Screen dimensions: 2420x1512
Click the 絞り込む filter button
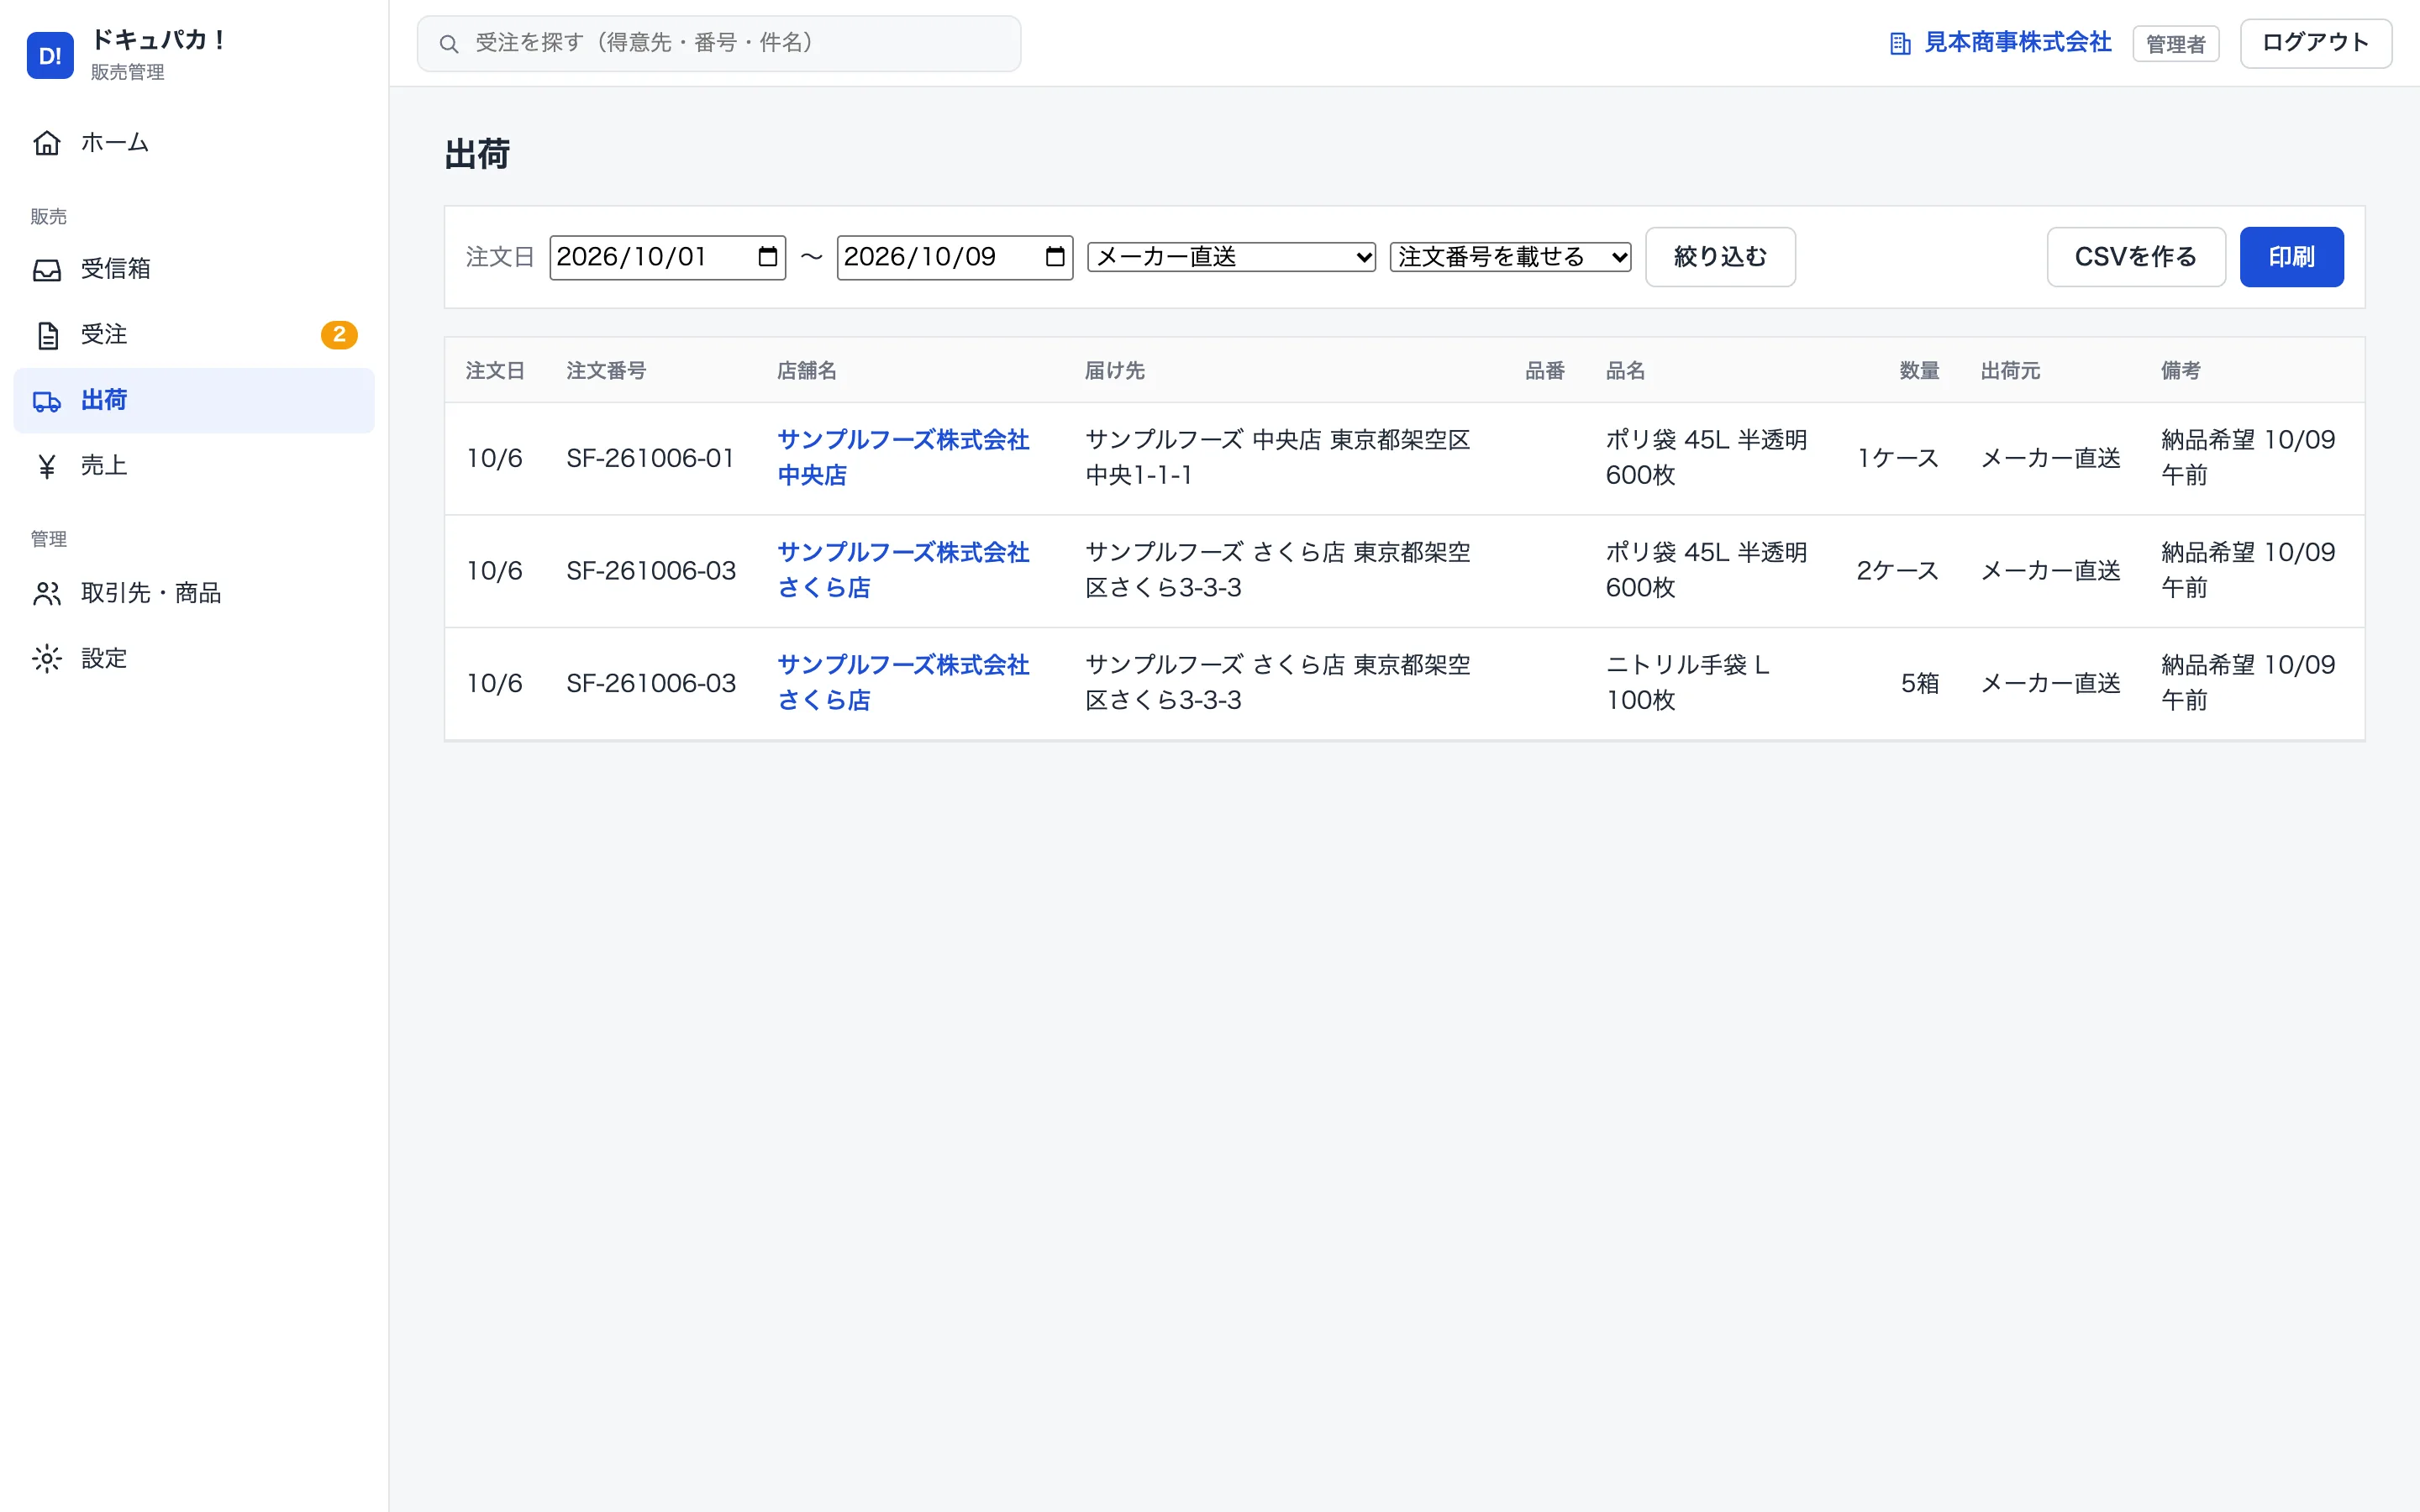tap(1720, 257)
